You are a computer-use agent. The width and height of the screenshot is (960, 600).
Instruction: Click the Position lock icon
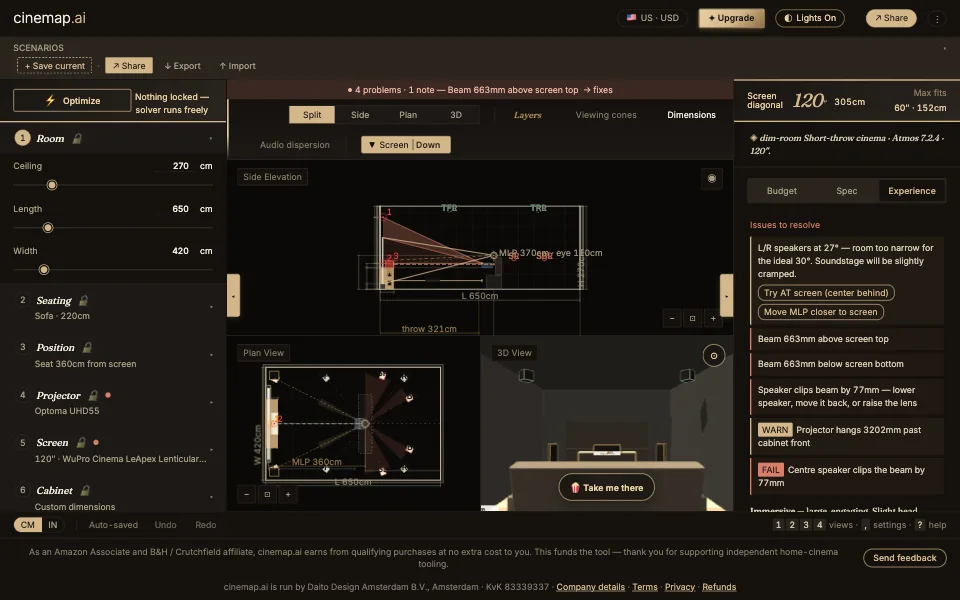tap(87, 347)
